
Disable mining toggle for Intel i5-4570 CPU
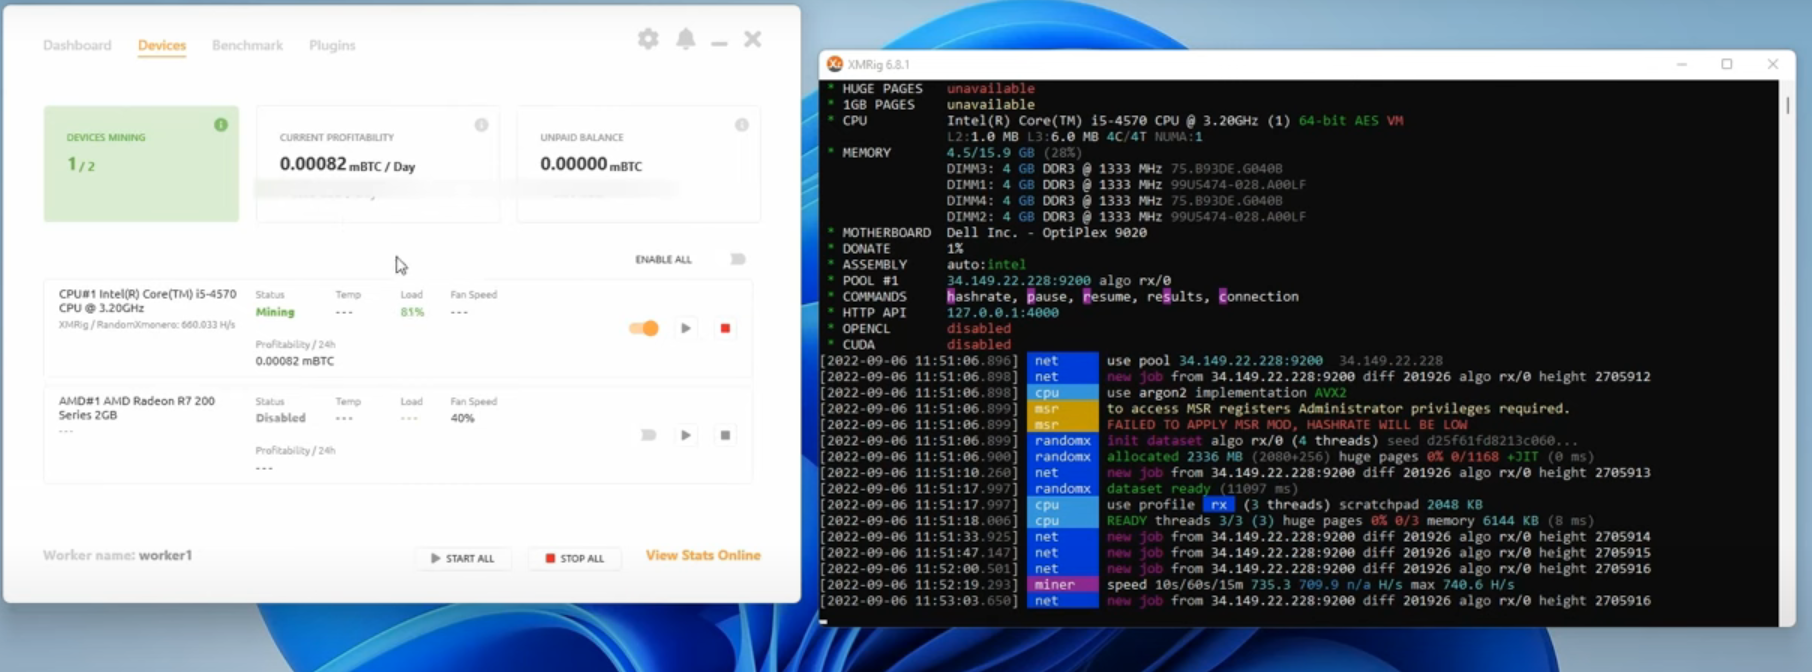tap(644, 328)
